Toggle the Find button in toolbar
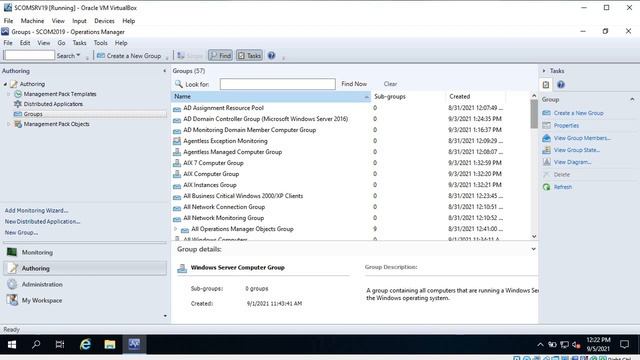 (x=220, y=56)
